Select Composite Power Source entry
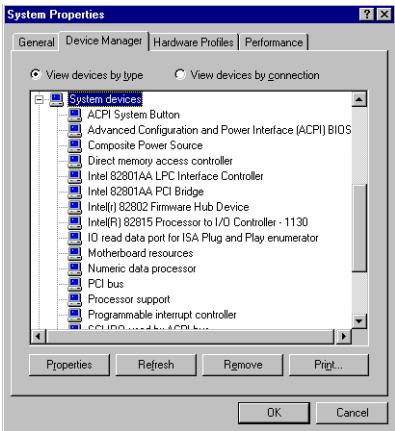 click(x=145, y=145)
